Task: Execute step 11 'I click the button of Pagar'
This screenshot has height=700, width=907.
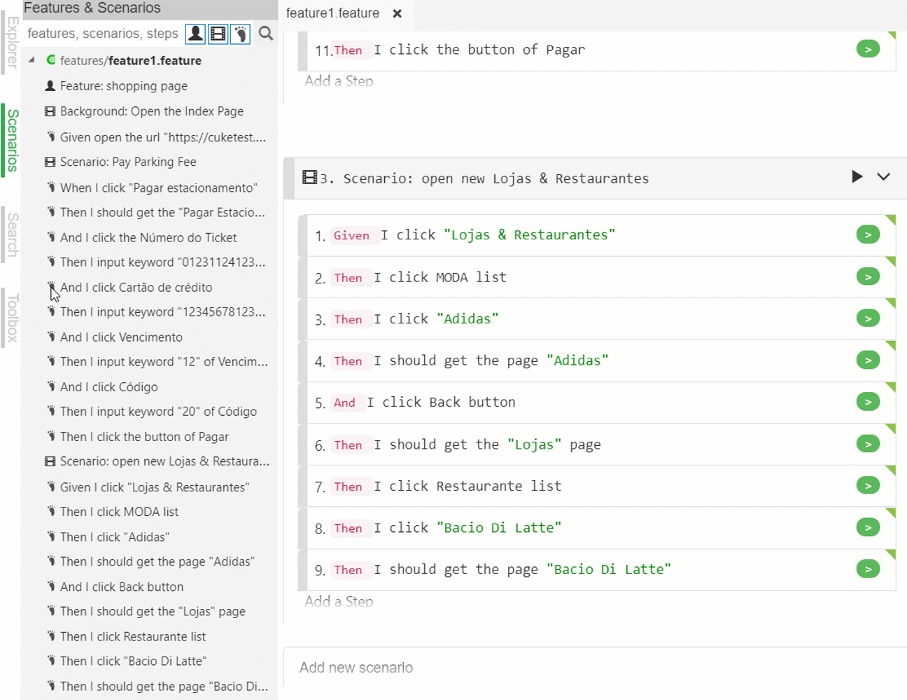Action: pyautogui.click(x=867, y=48)
